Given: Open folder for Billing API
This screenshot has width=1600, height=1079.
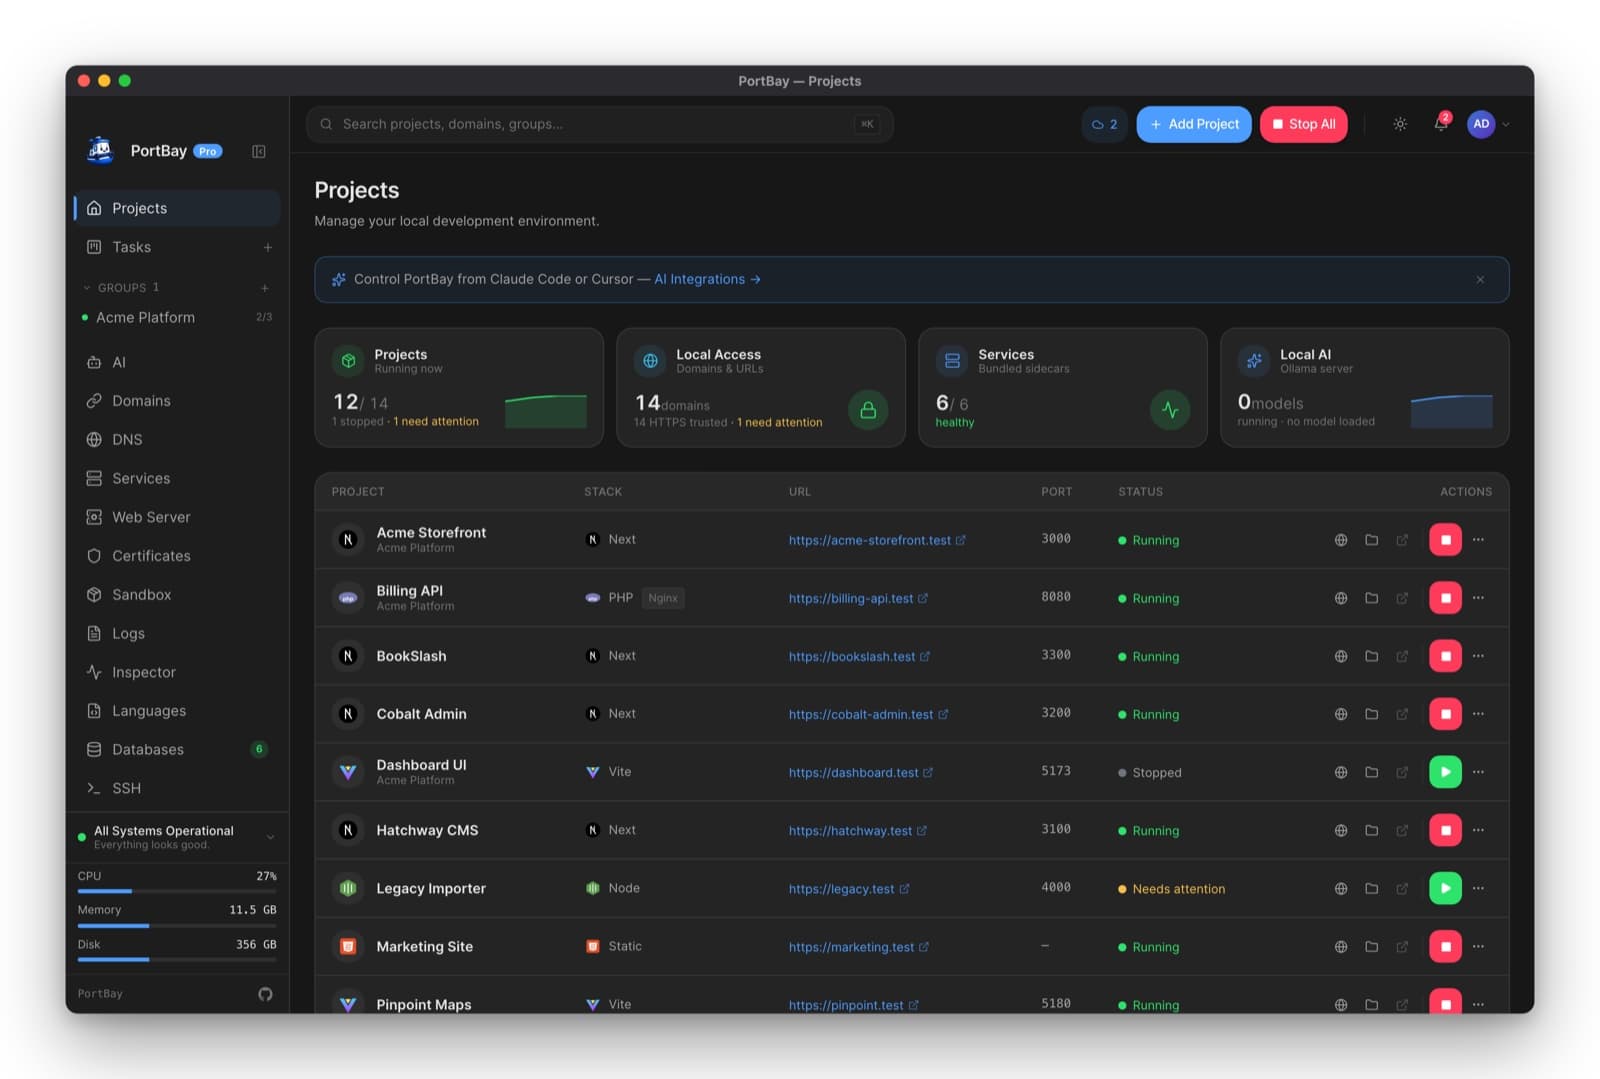Looking at the screenshot, I should point(1372,598).
